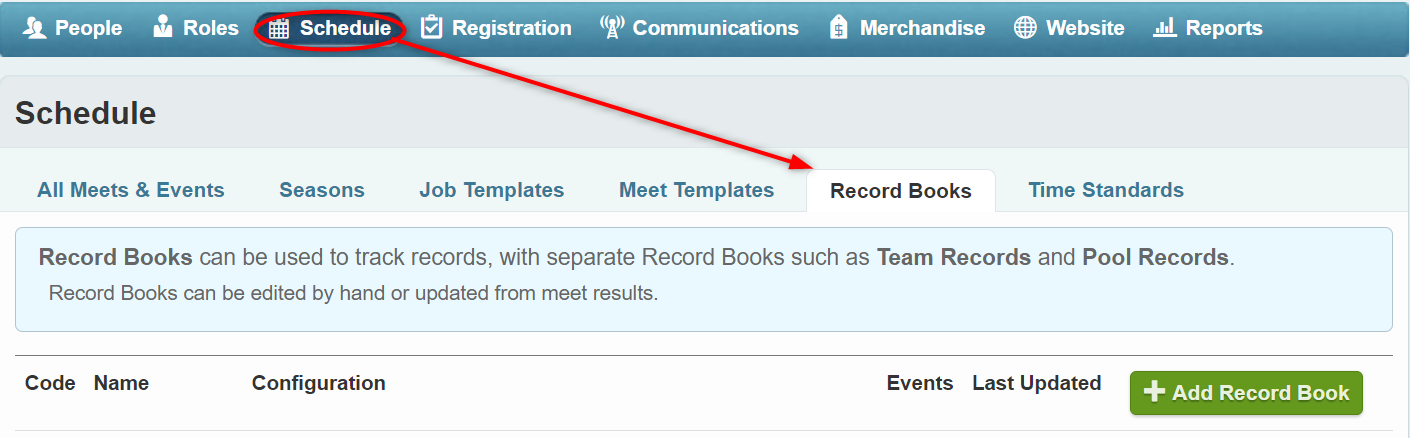The image size is (1410, 438).
Task: Click the Website globe icon
Action: click(x=1025, y=28)
